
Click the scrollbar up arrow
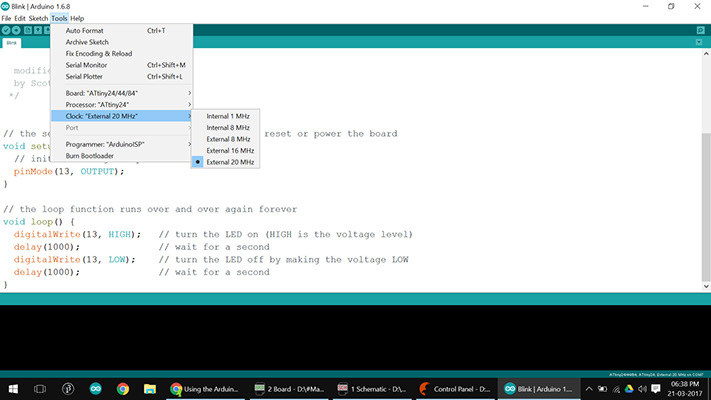click(706, 53)
